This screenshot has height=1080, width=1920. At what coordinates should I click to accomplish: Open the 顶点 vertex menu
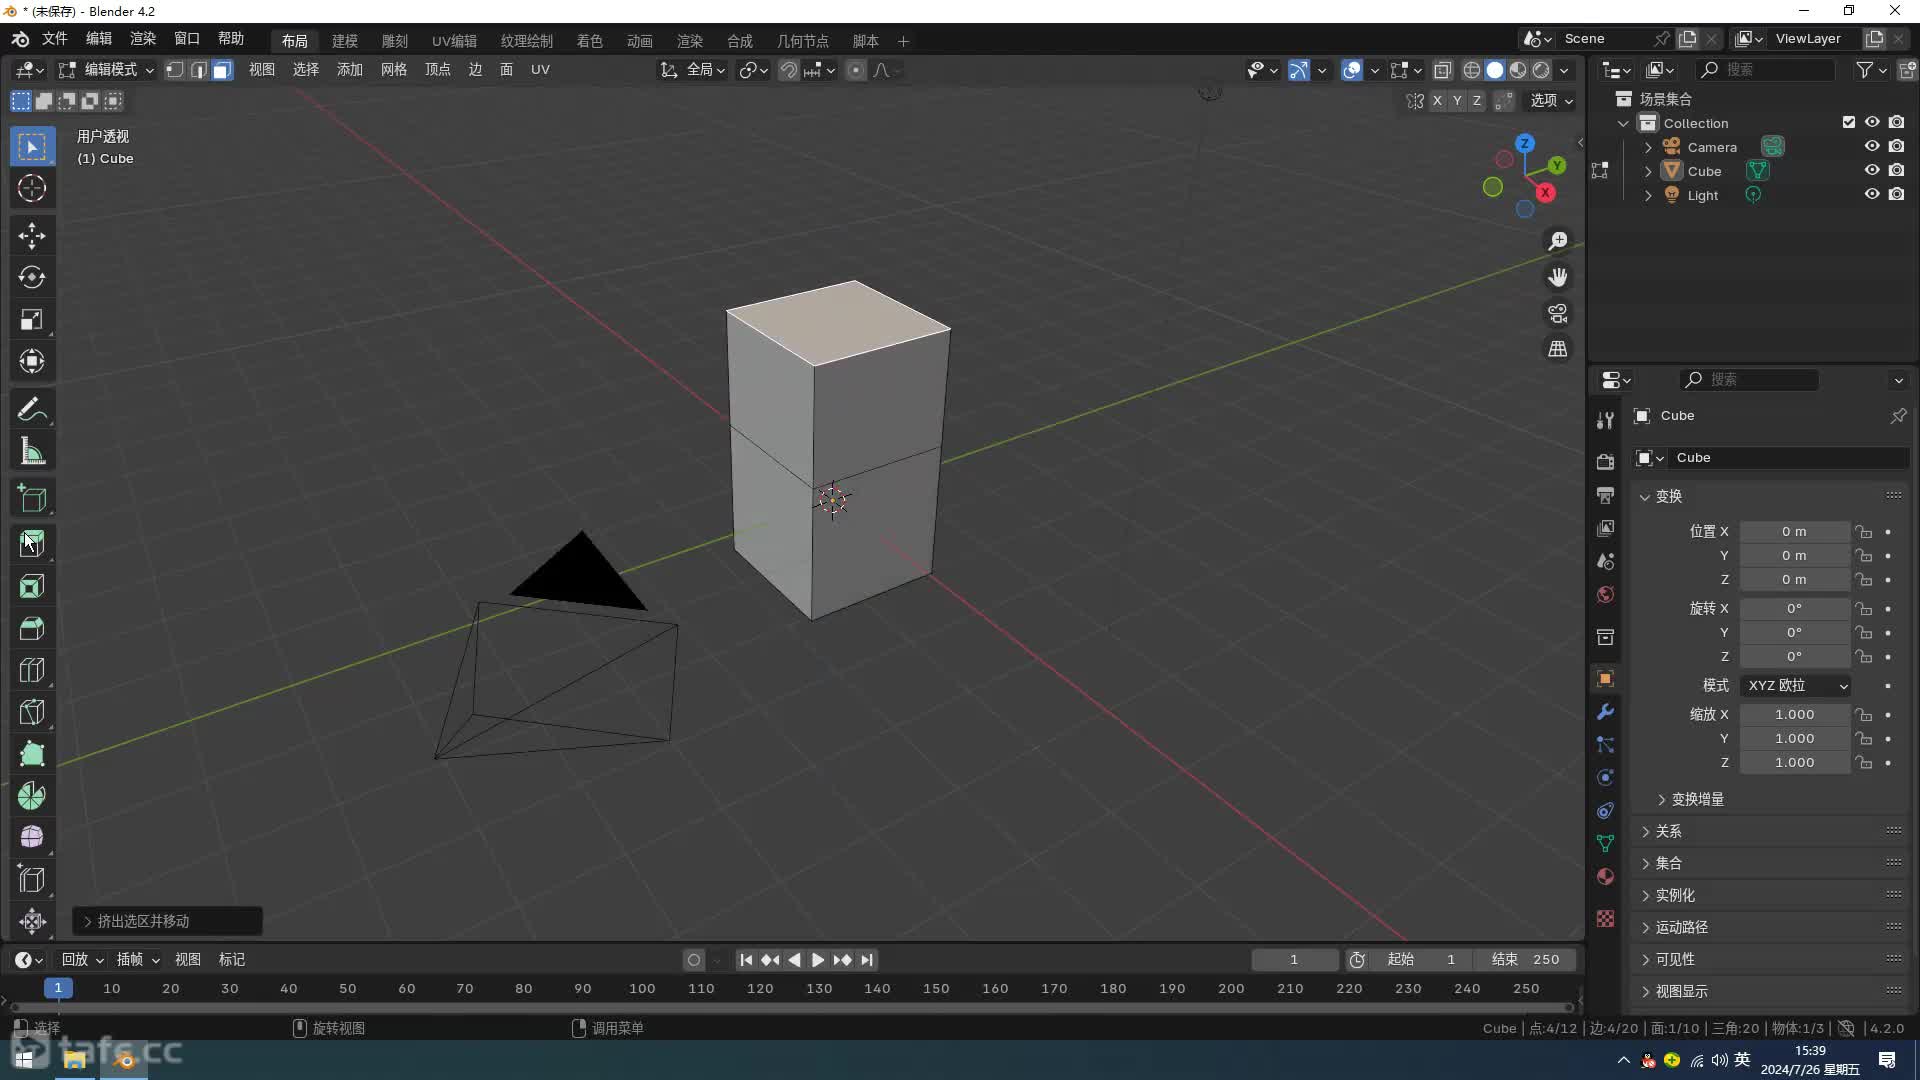click(x=438, y=70)
